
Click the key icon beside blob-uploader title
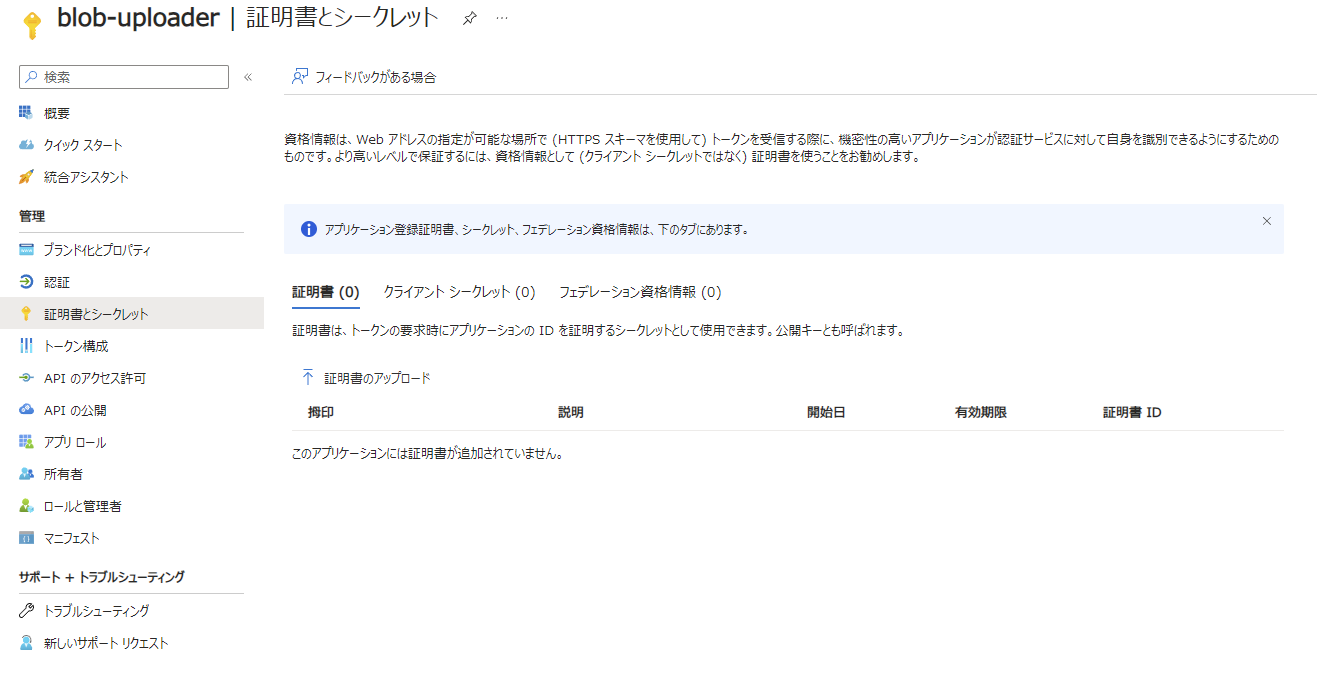point(32,24)
